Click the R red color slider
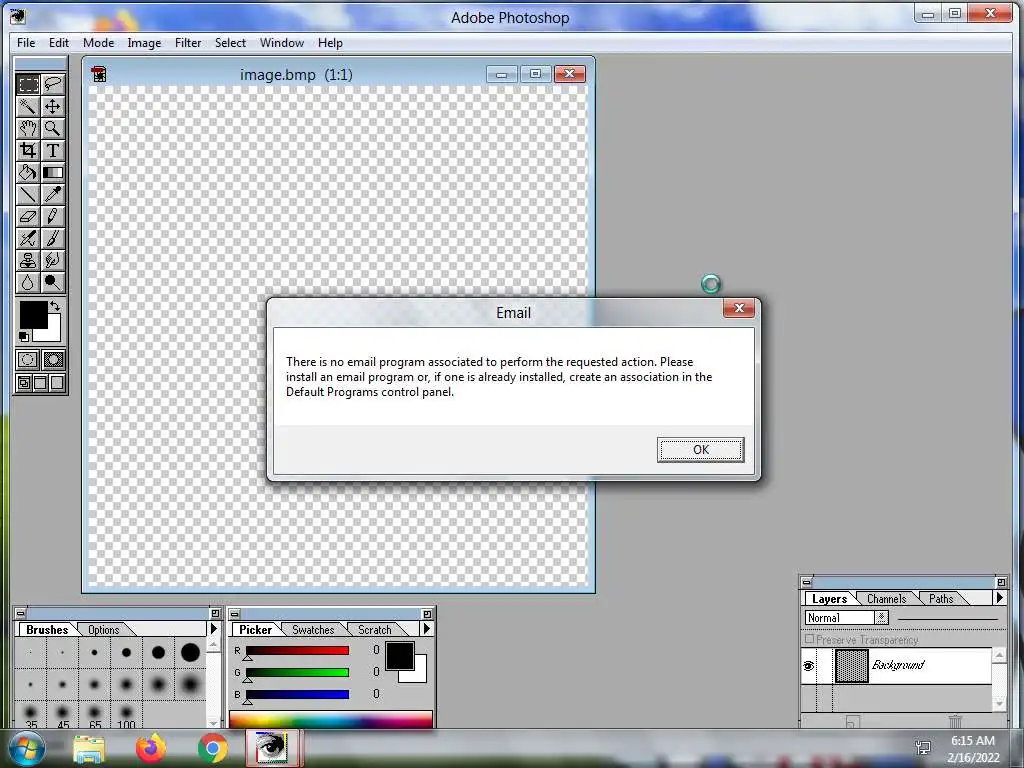Image resolution: width=1024 pixels, height=768 pixels. coord(297,650)
